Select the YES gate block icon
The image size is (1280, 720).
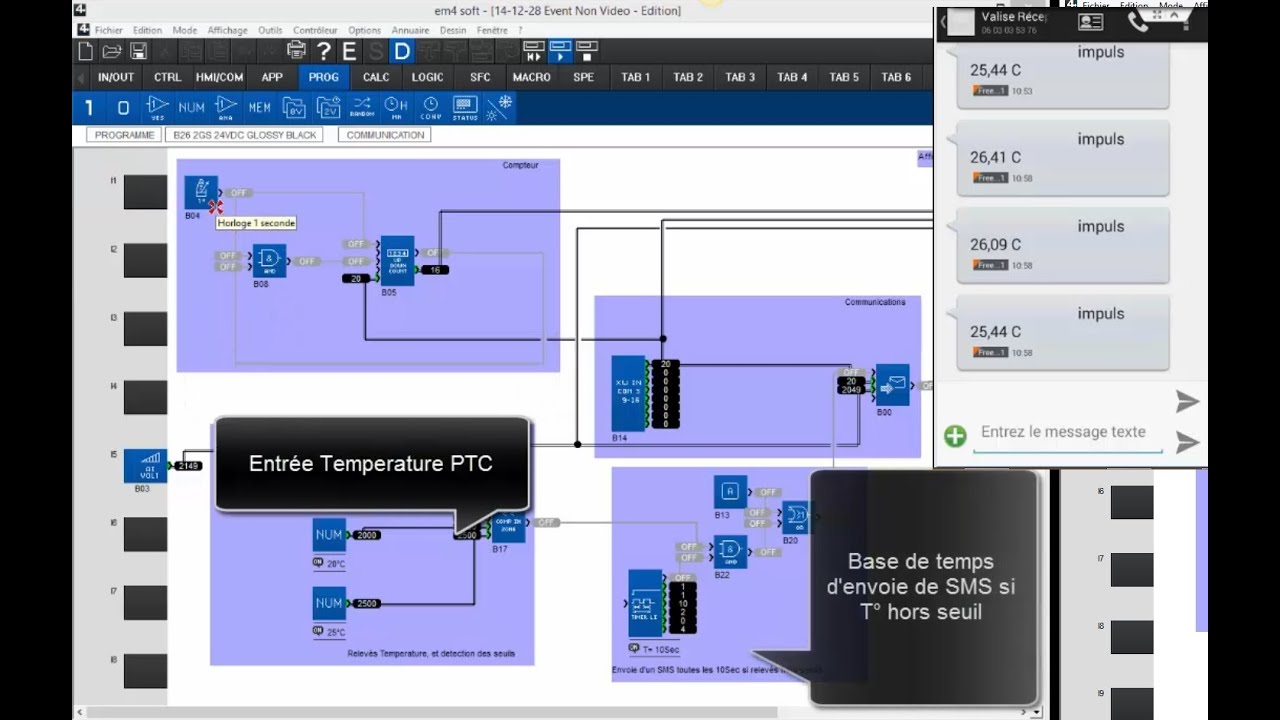[157, 107]
